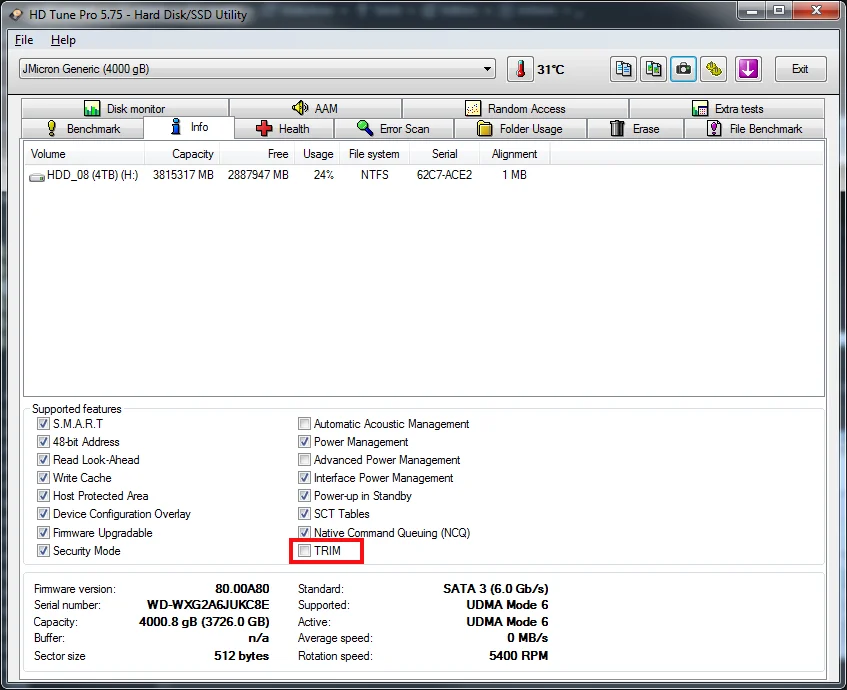
Task: Toggle the Power Management checkbox
Action: 305,442
